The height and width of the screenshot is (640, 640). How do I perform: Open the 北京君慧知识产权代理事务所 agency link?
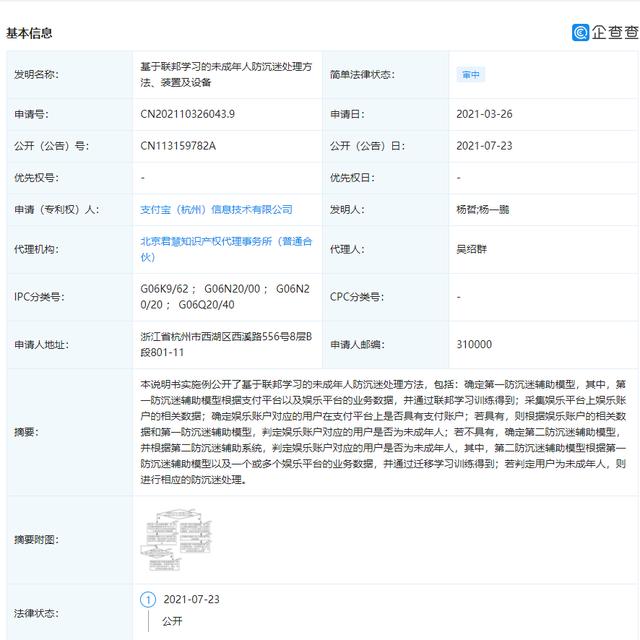(226, 249)
